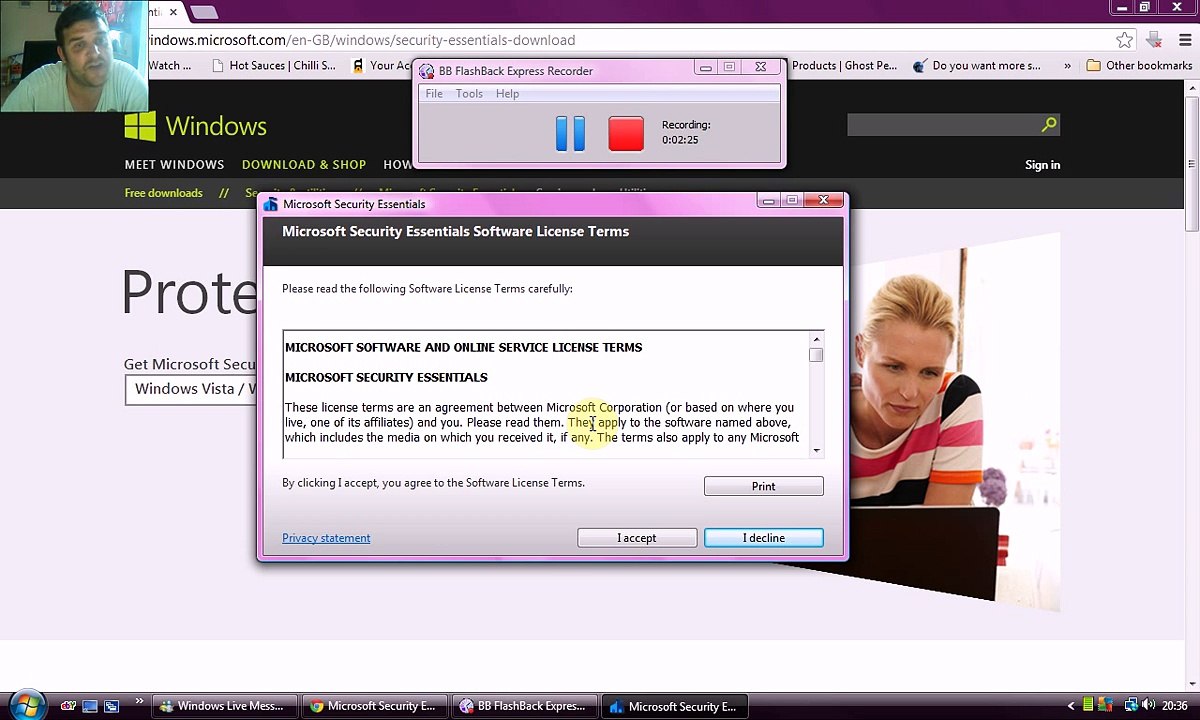Viewport: 1200px width, 720px height.
Task: Open the File menu in FlashBack Recorder
Action: tap(434, 93)
